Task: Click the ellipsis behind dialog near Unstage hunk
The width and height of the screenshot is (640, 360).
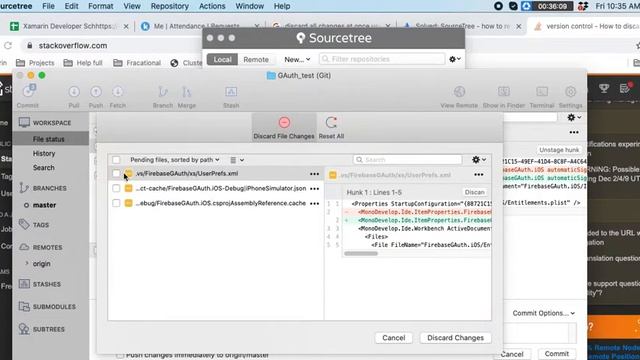Action: (x=574, y=132)
